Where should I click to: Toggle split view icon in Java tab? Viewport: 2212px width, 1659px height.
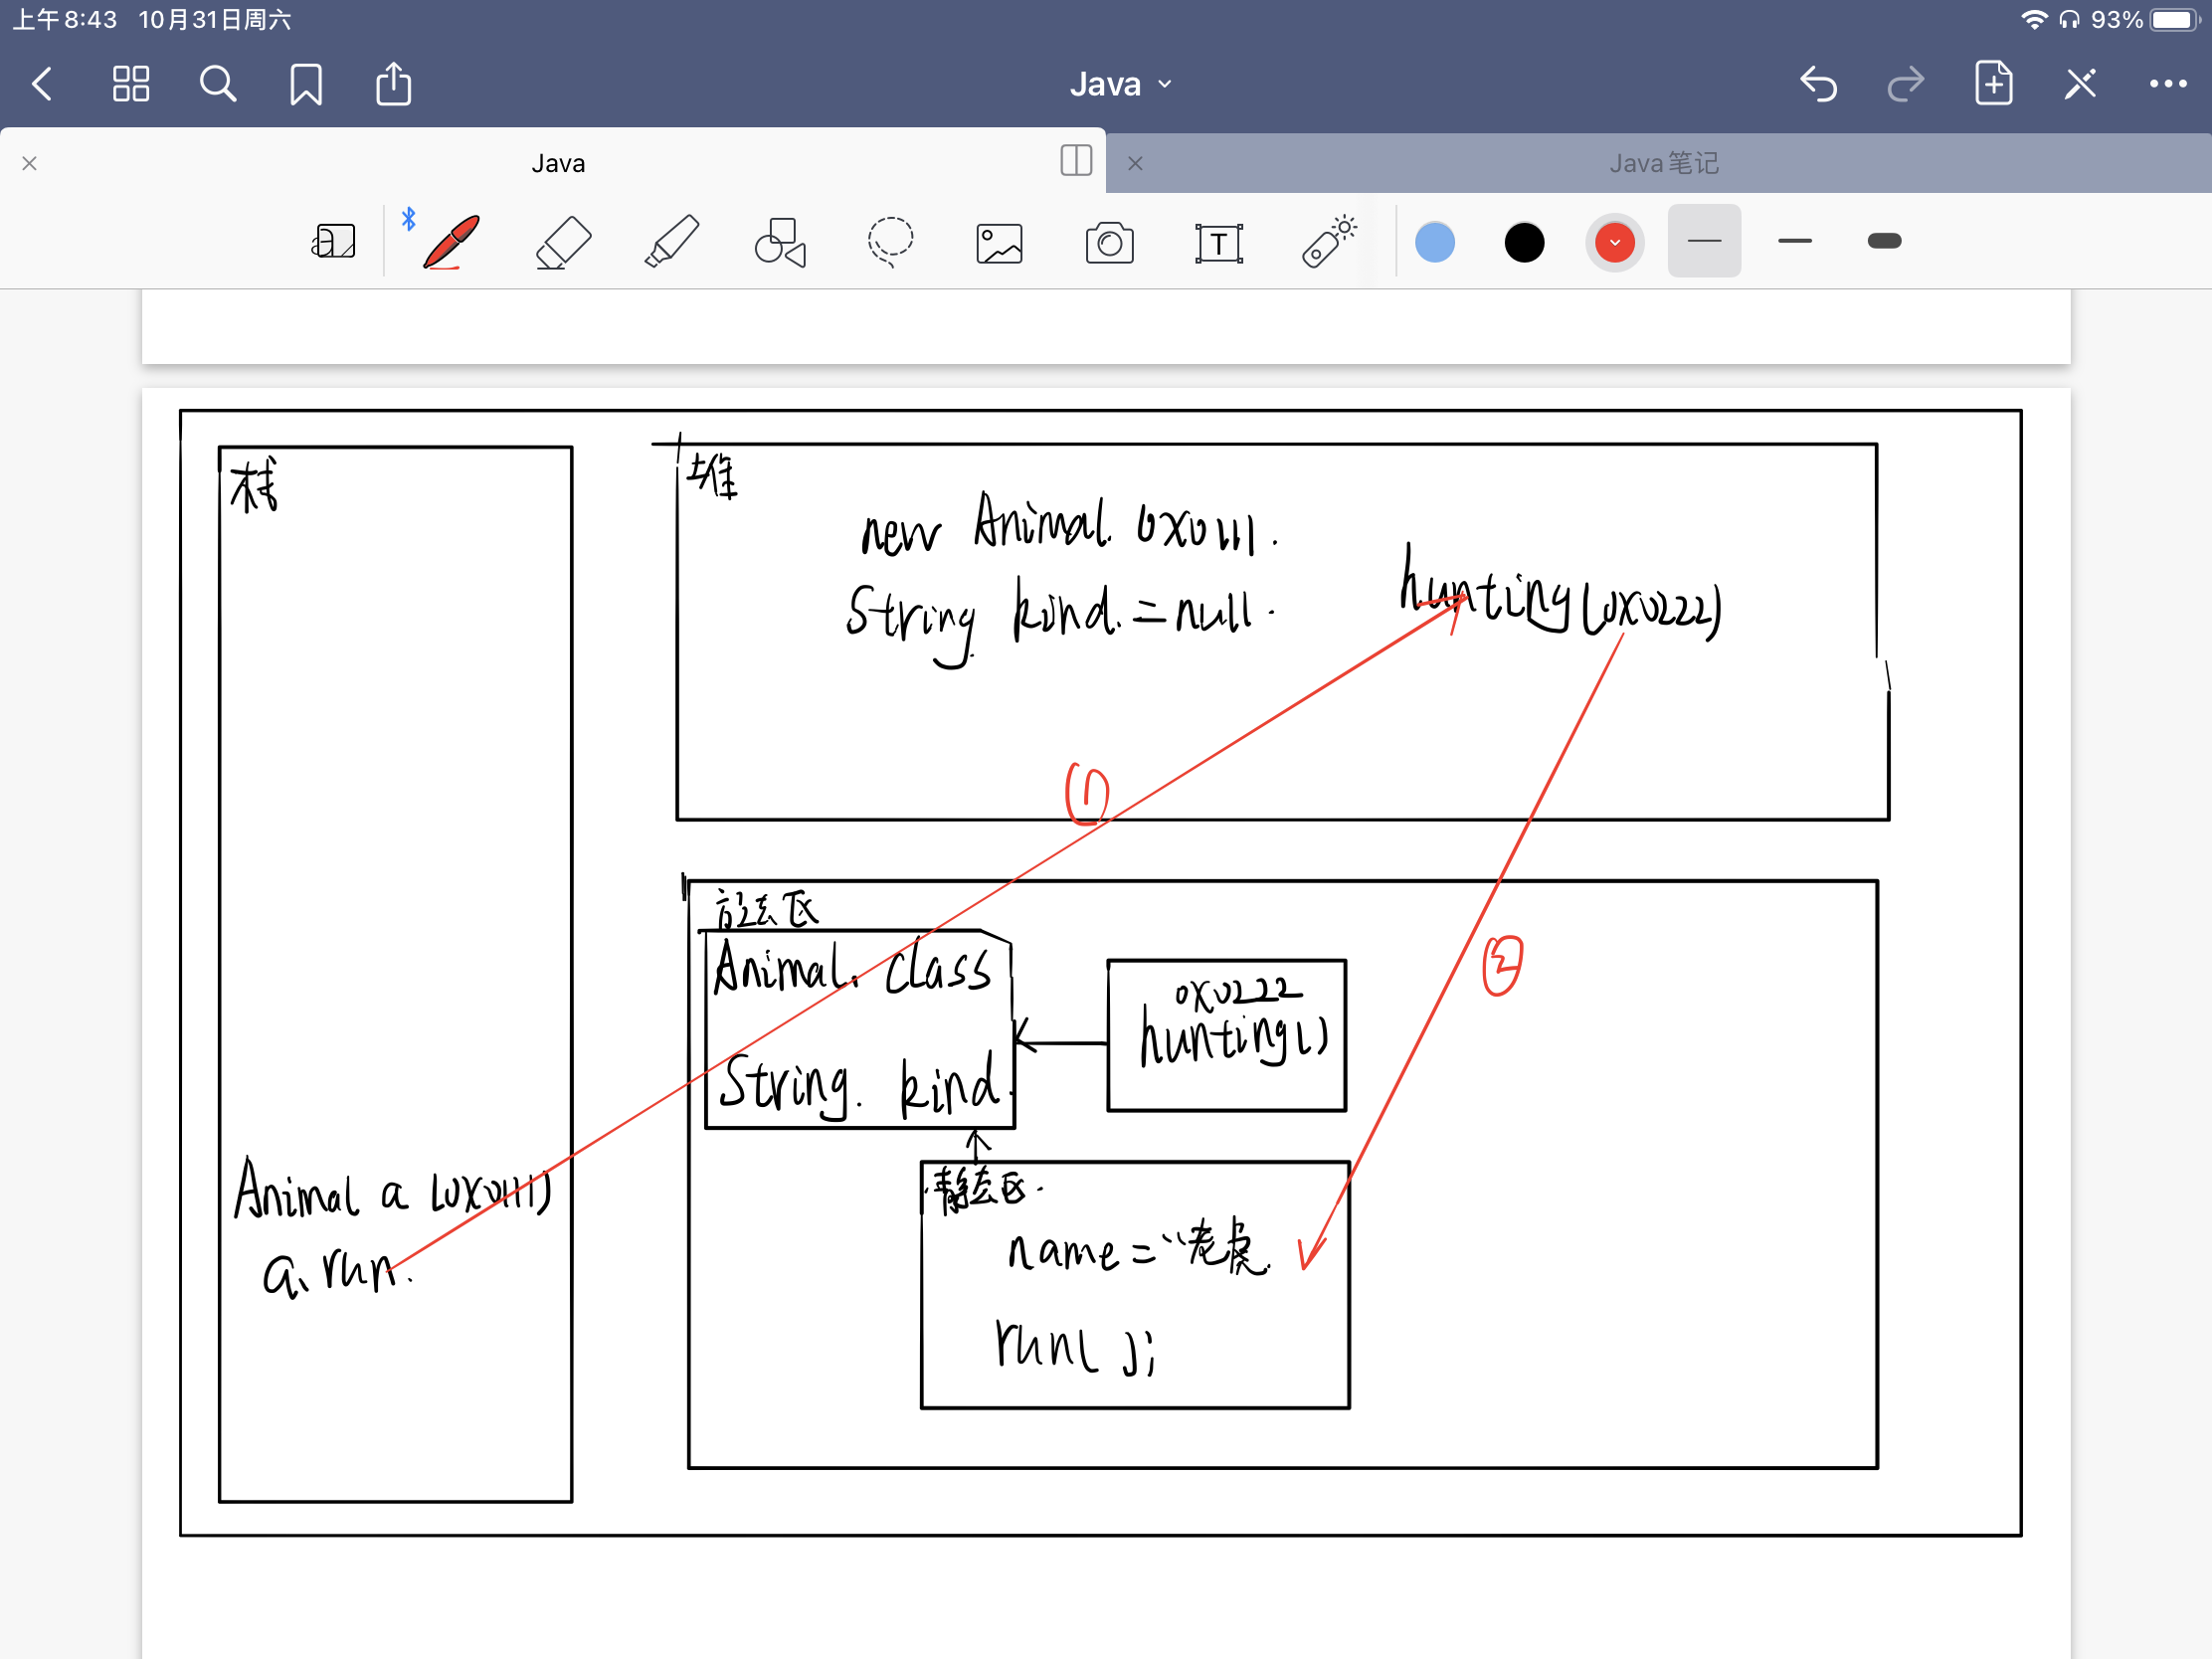pos(1076,161)
